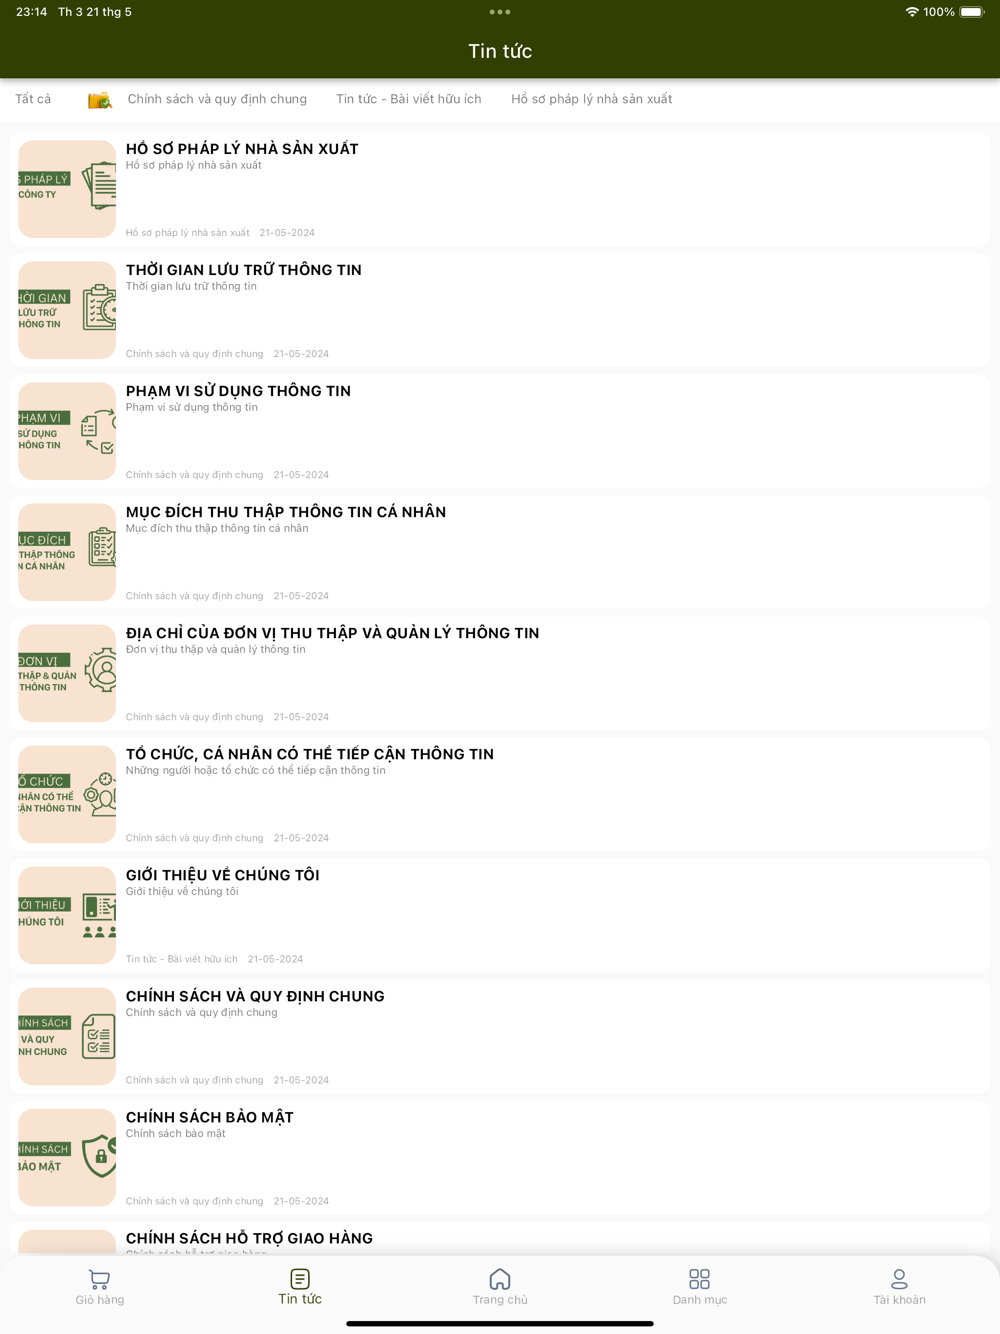Open article THỜI GIAN LƯU TRỮ THÔNG TIN

click(500, 310)
